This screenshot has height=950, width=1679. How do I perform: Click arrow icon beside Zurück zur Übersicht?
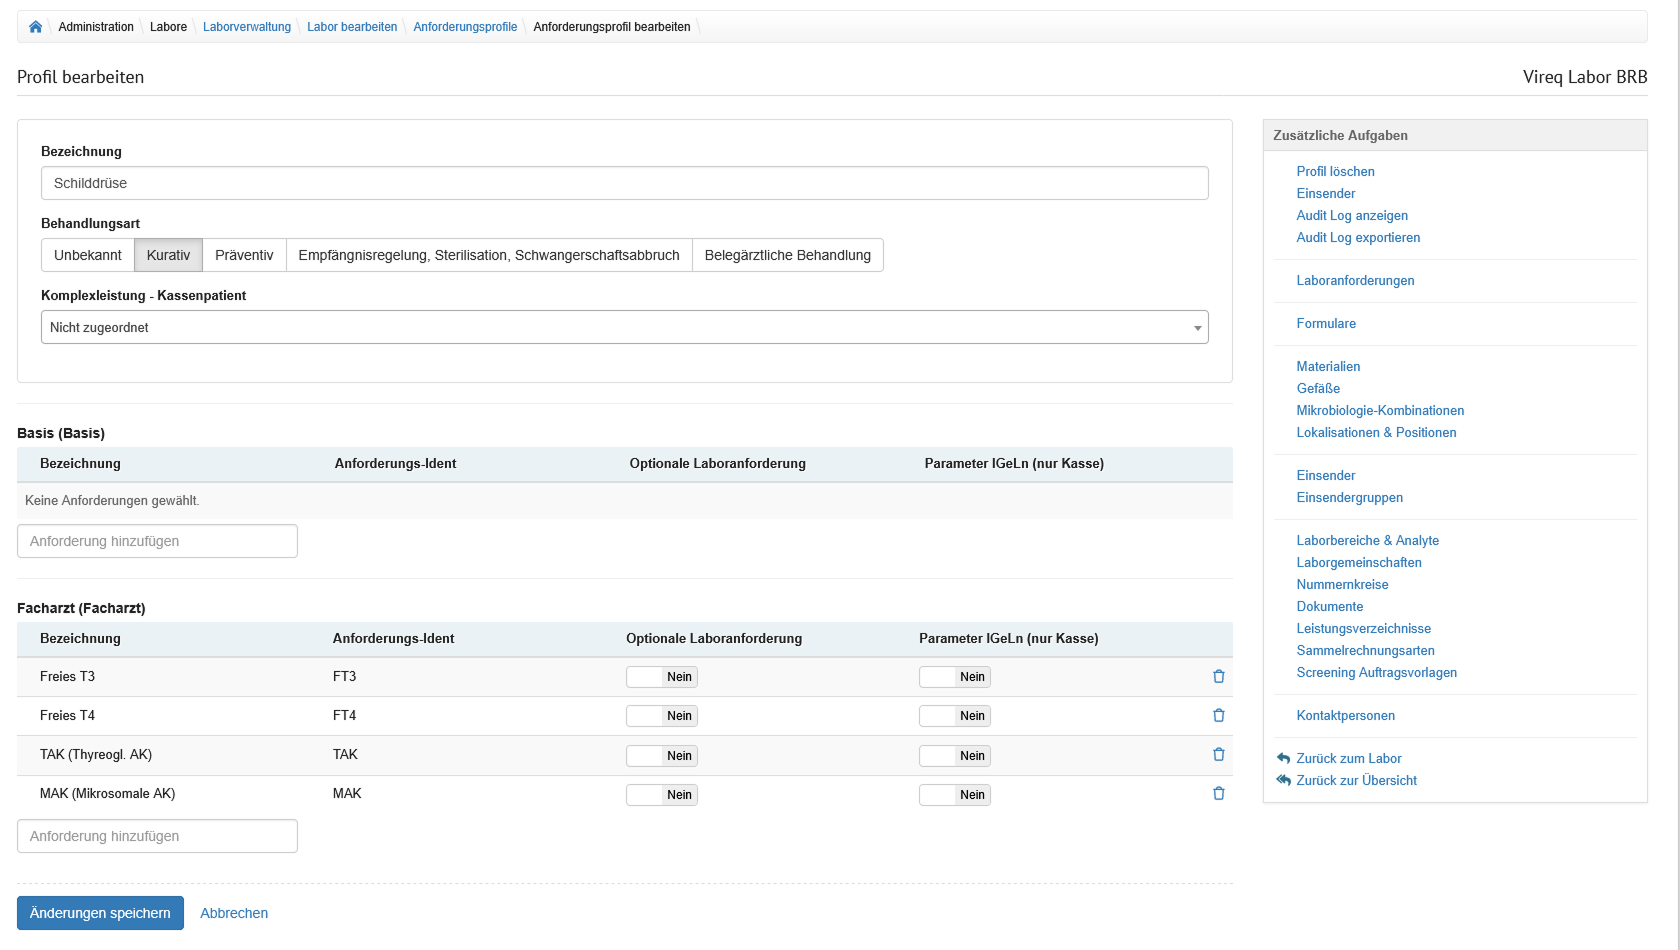click(x=1283, y=780)
